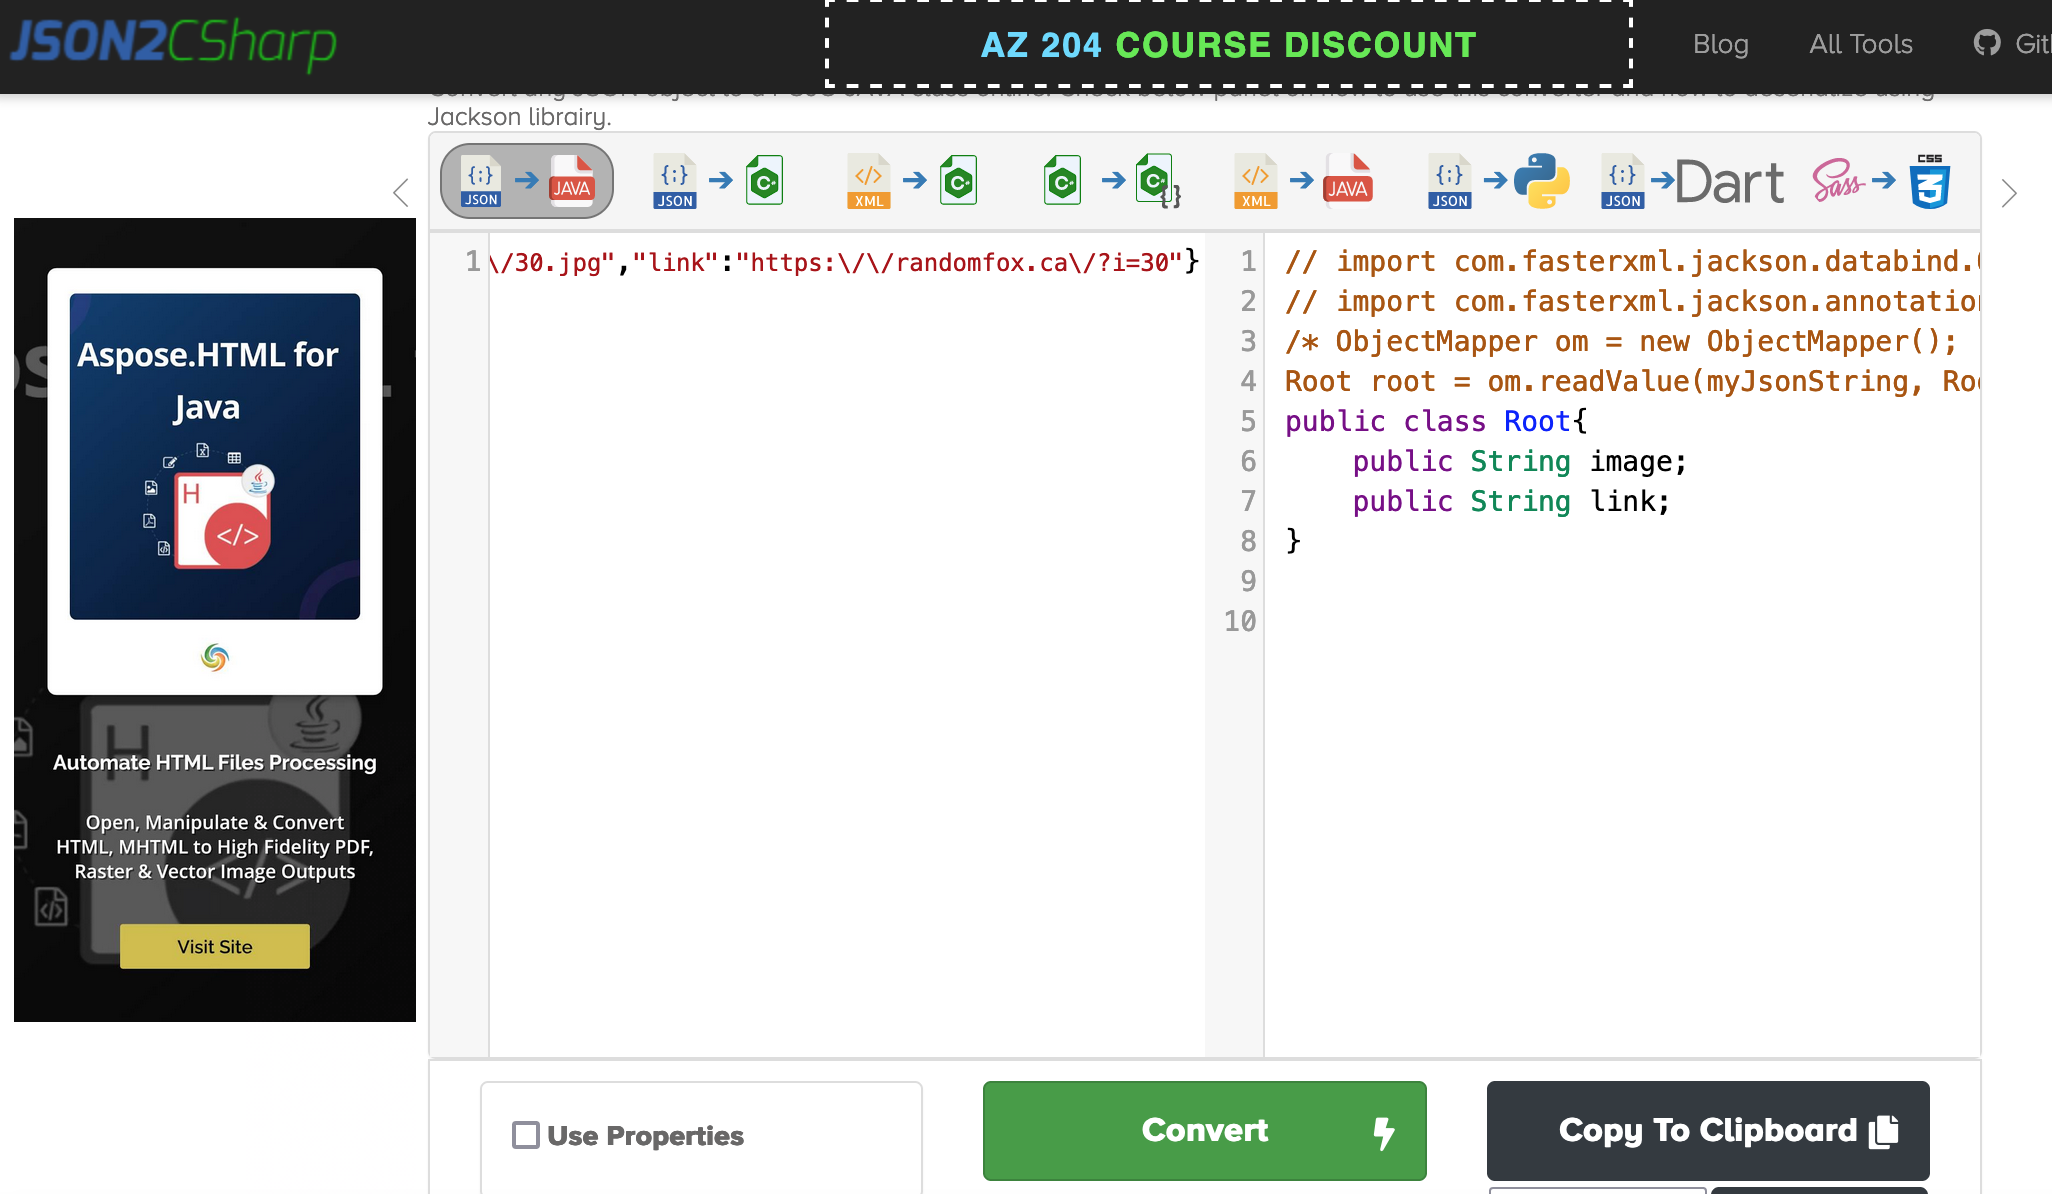The height and width of the screenshot is (1194, 2052).
Task: Click Copy To Clipboard button
Action: [x=1707, y=1130]
